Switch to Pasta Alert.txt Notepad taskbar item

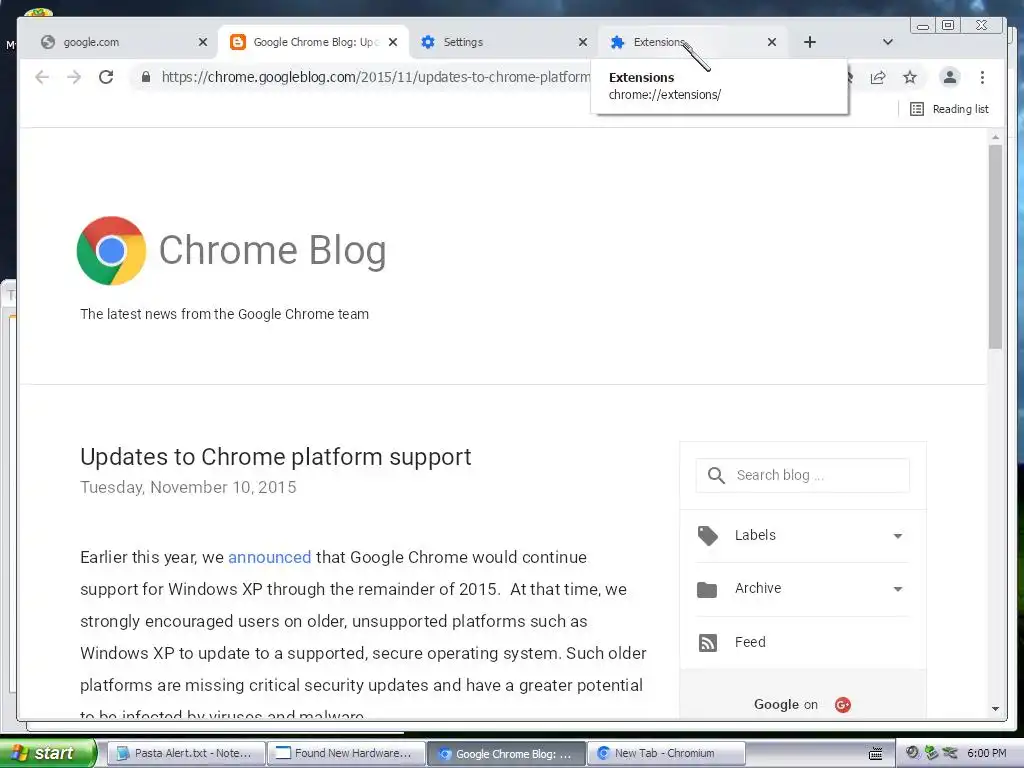point(185,753)
